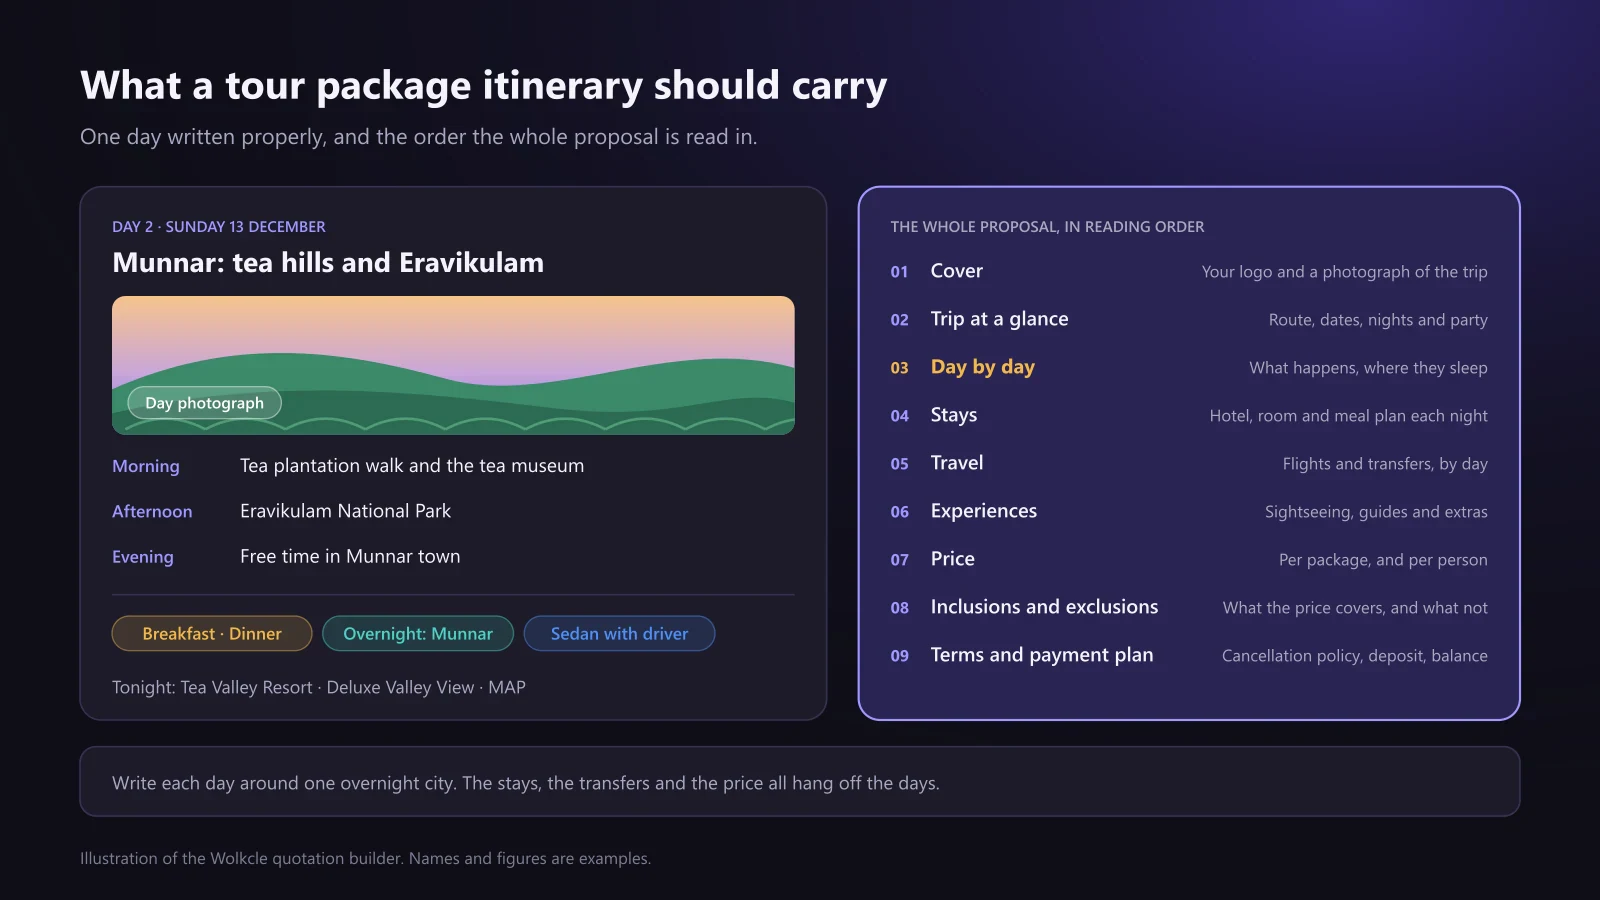This screenshot has height=900, width=1600.
Task: Click 'Free time in Munnar town' text
Action: 350,557
